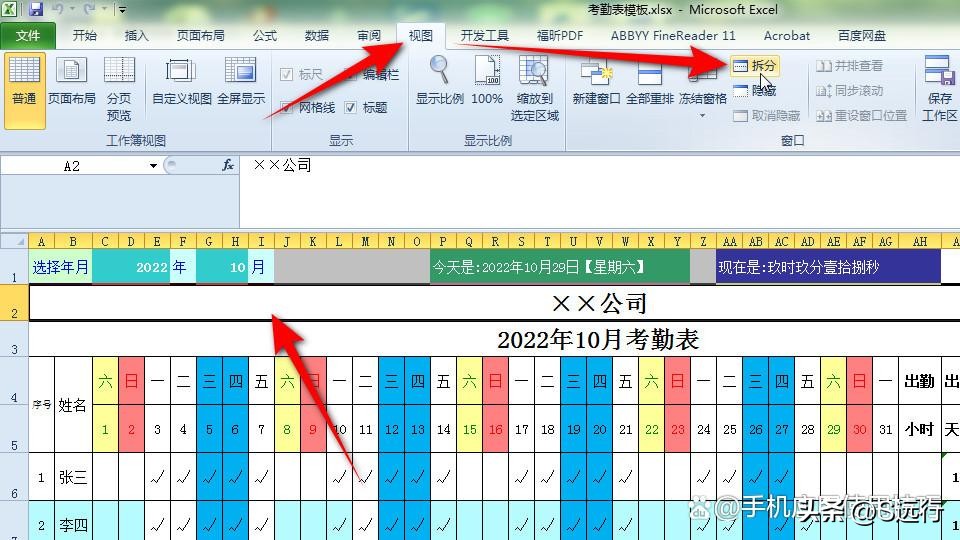Select column AH header
This screenshot has height=540, width=960.
click(920, 241)
